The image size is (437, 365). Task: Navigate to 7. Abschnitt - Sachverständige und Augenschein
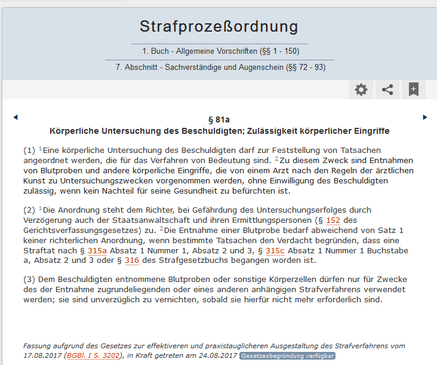tap(220, 67)
